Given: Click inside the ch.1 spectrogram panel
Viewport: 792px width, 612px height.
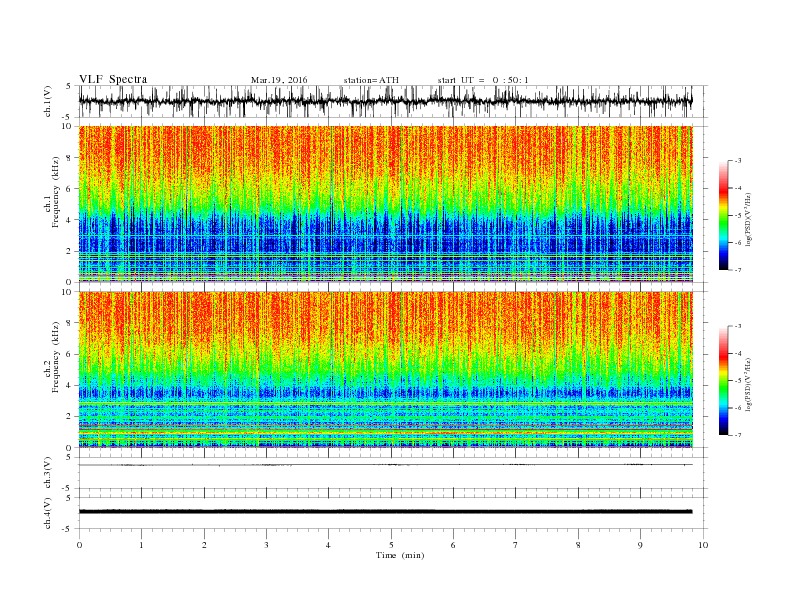Looking at the screenshot, I should click(385, 204).
